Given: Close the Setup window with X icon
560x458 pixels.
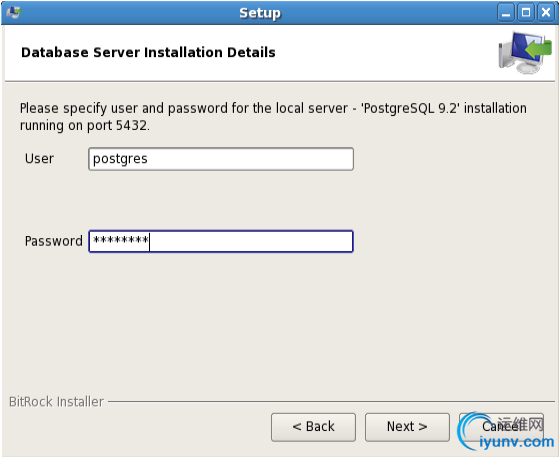Looking at the screenshot, I should tap(546, 13).
